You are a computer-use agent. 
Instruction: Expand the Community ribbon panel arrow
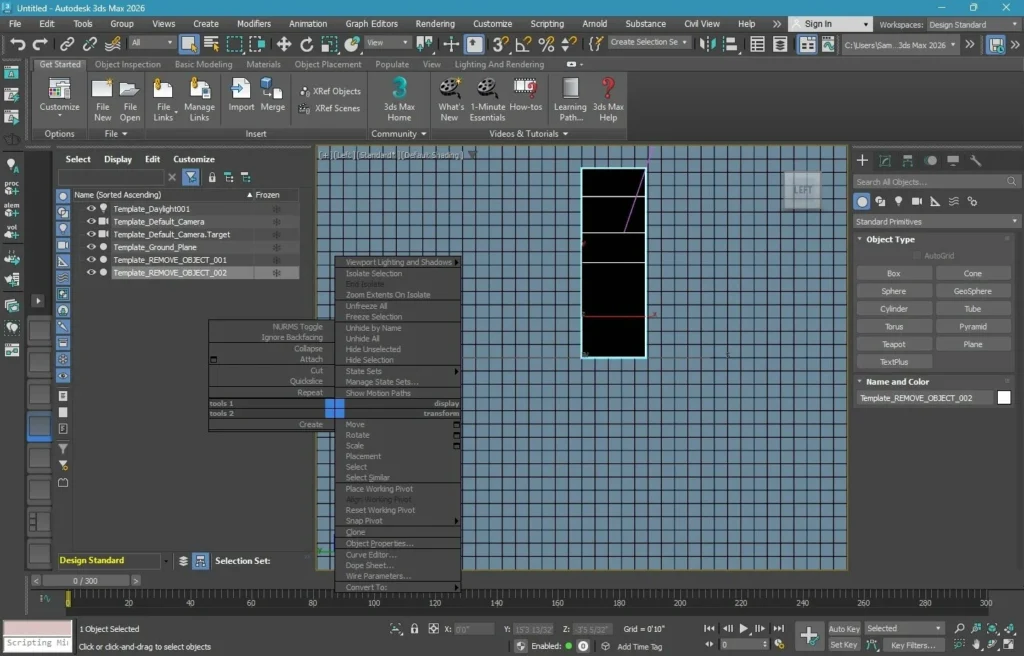423,134
